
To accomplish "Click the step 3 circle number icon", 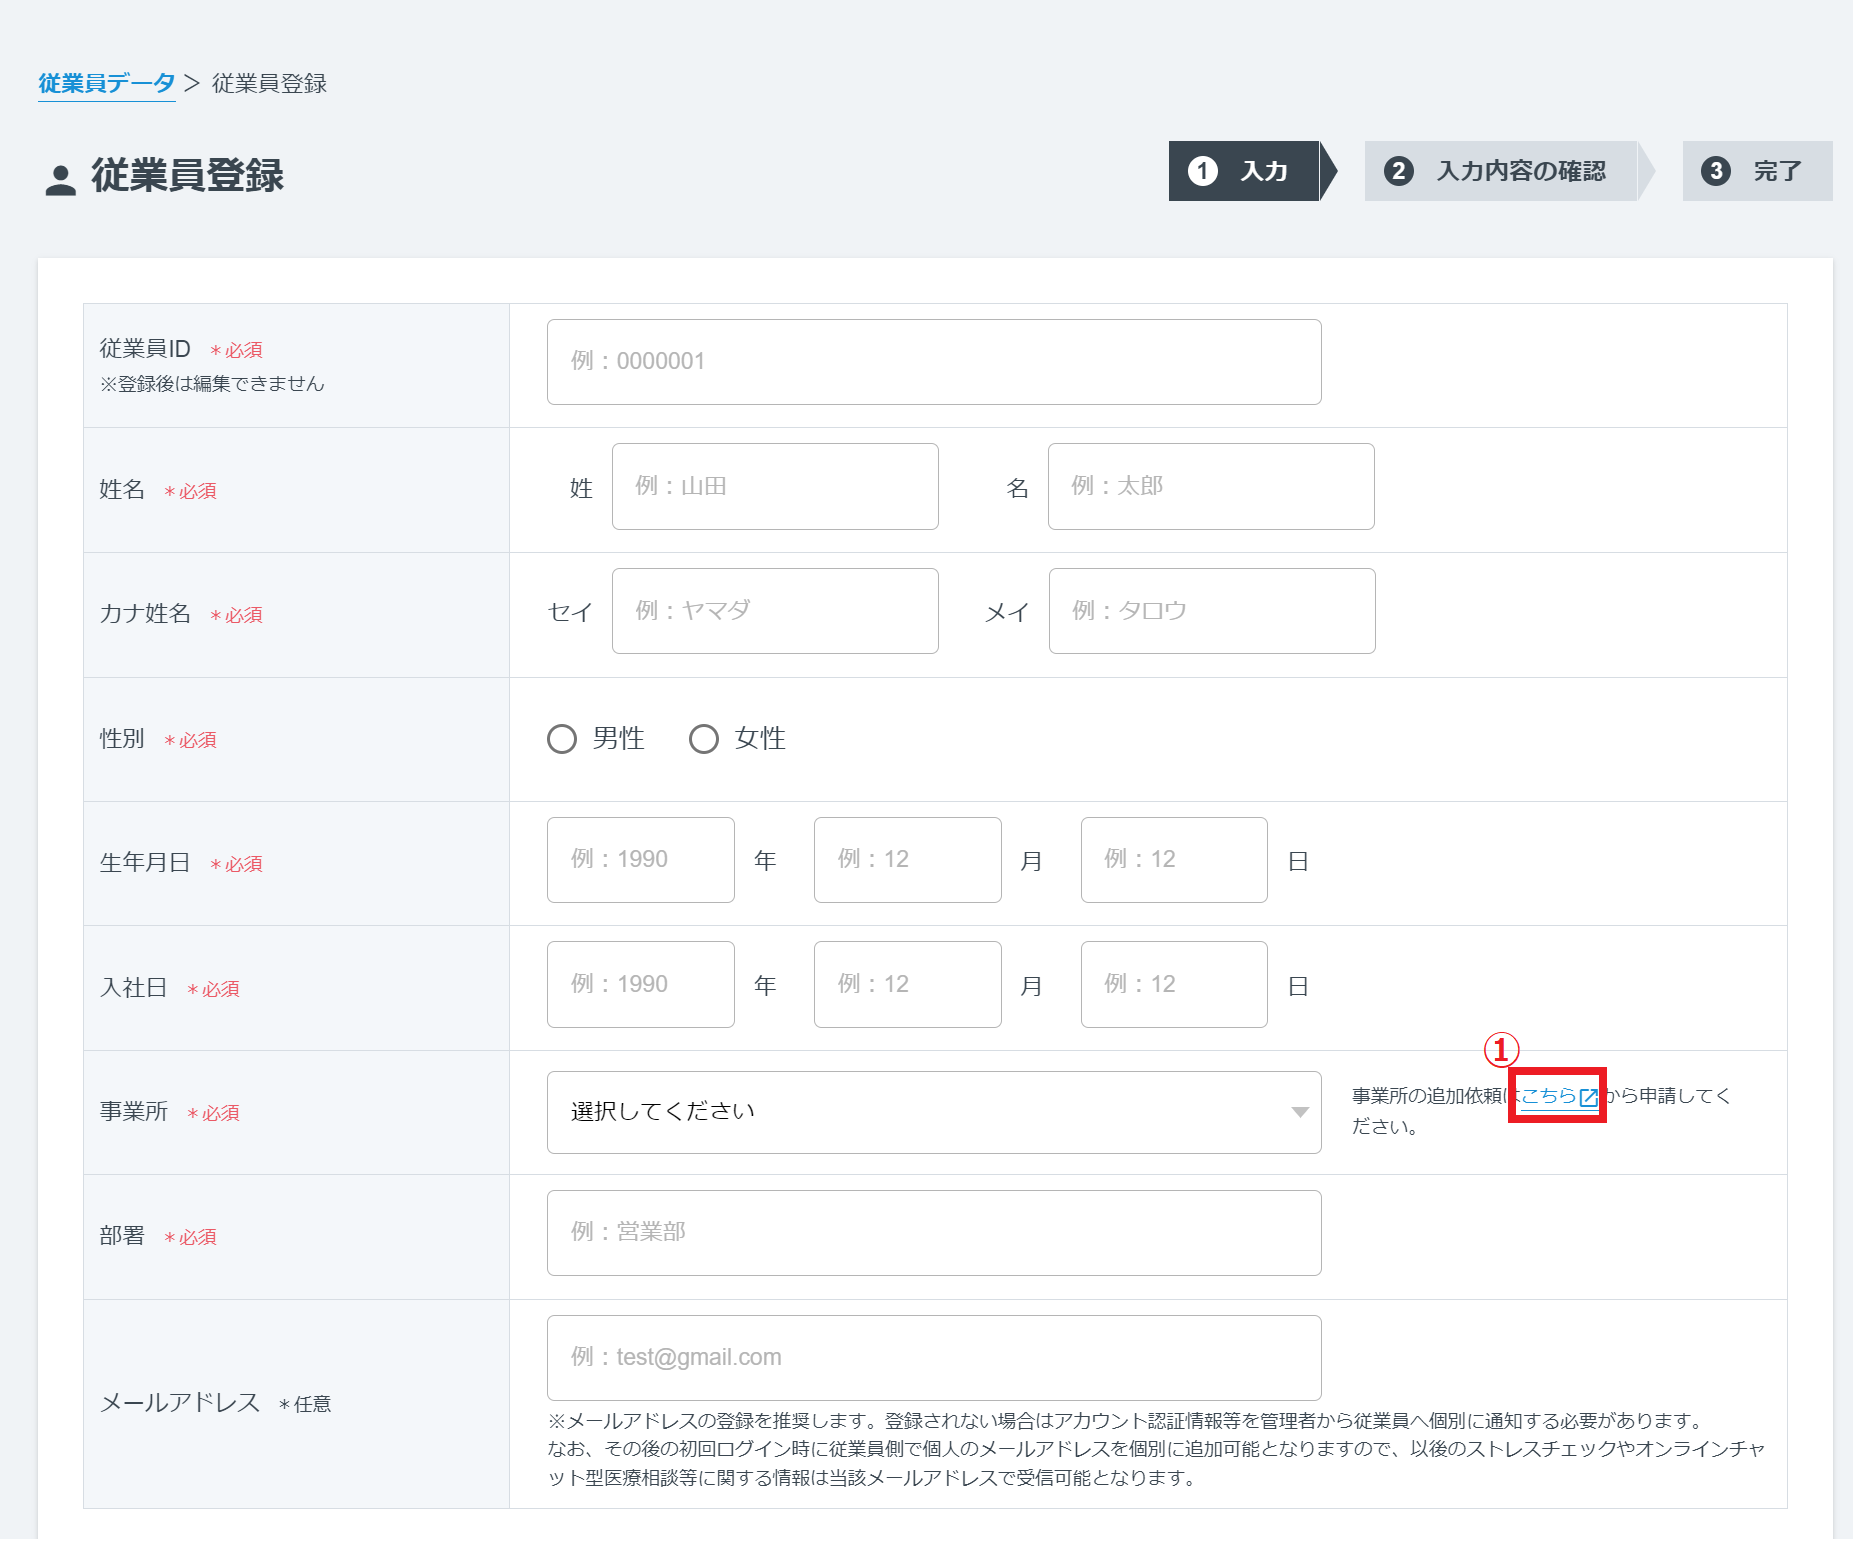I will (x=1715, y=171).
